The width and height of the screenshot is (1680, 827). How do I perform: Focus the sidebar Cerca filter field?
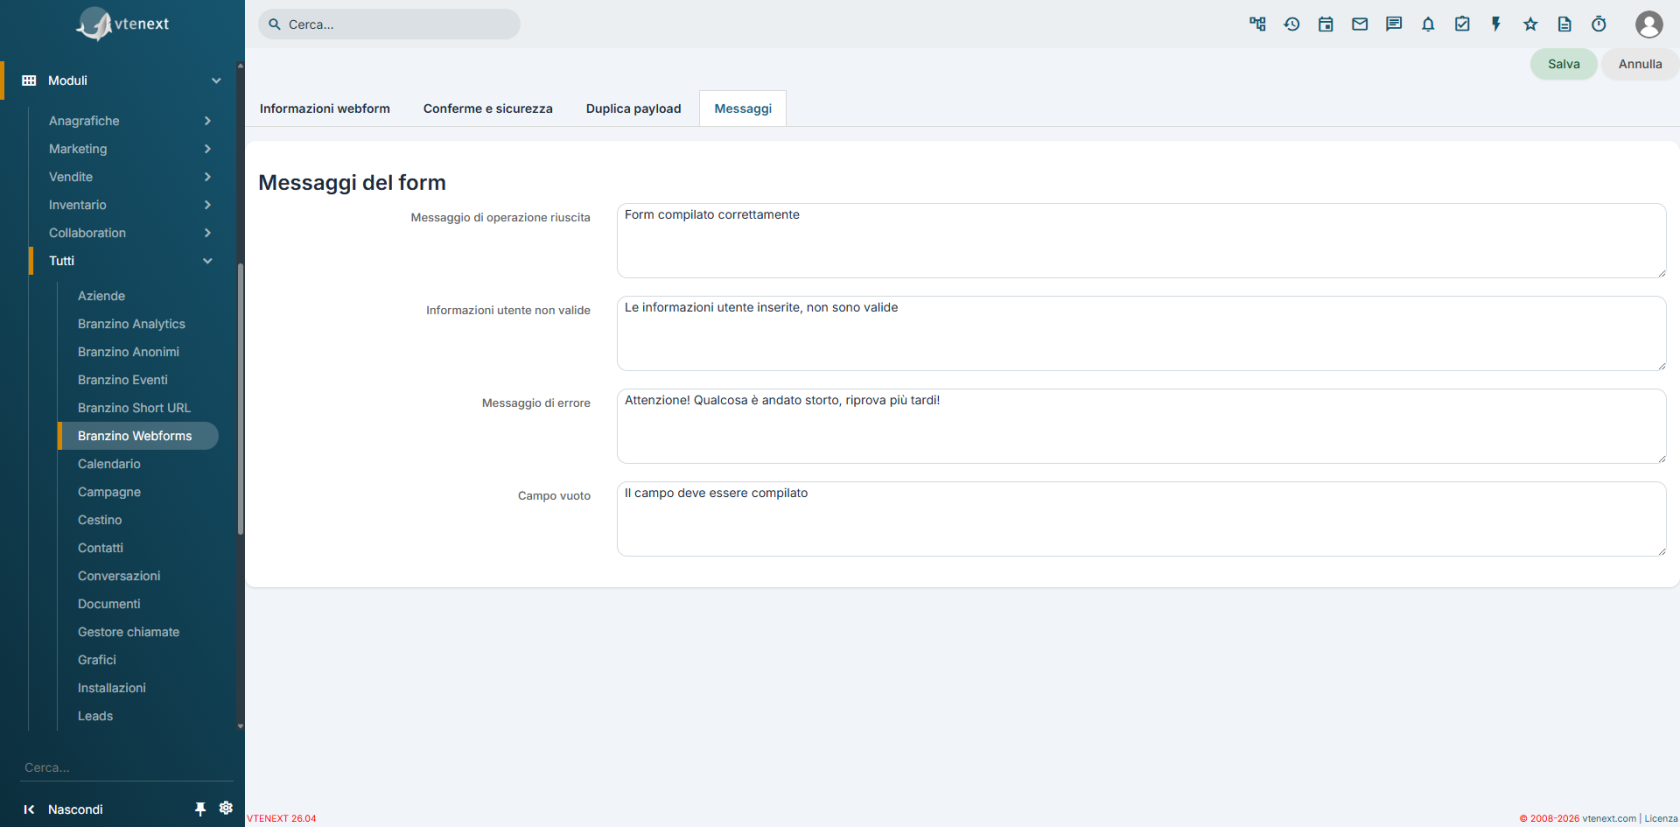click(126, 768)
